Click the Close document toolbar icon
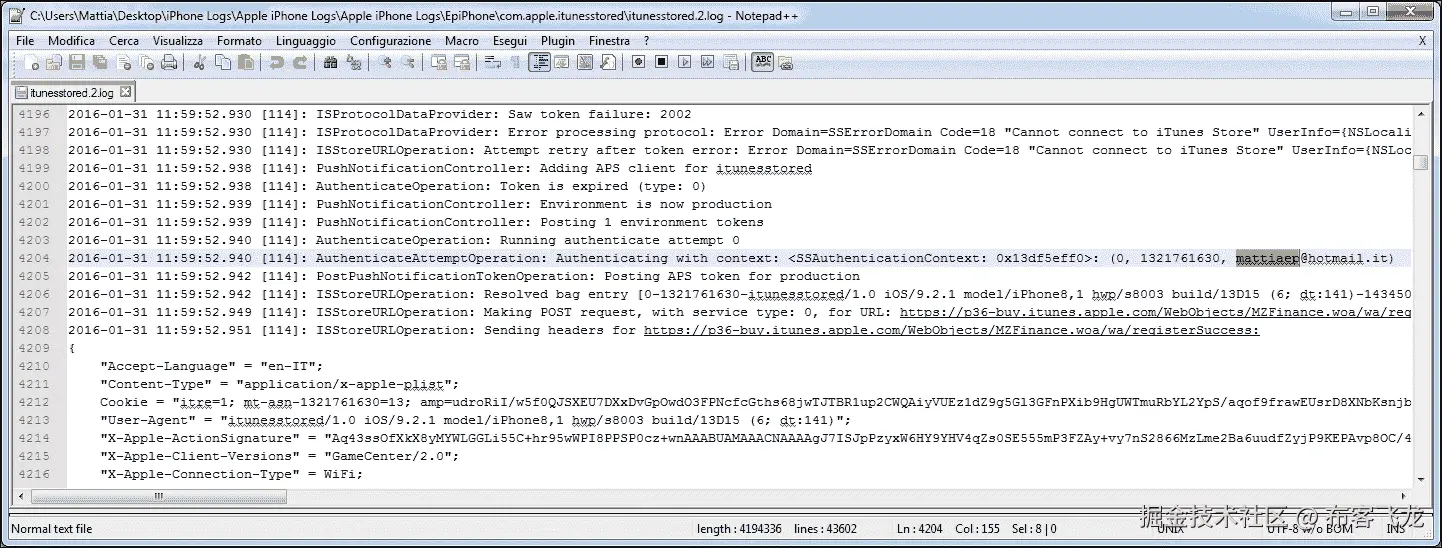 (x=123, y=63)
